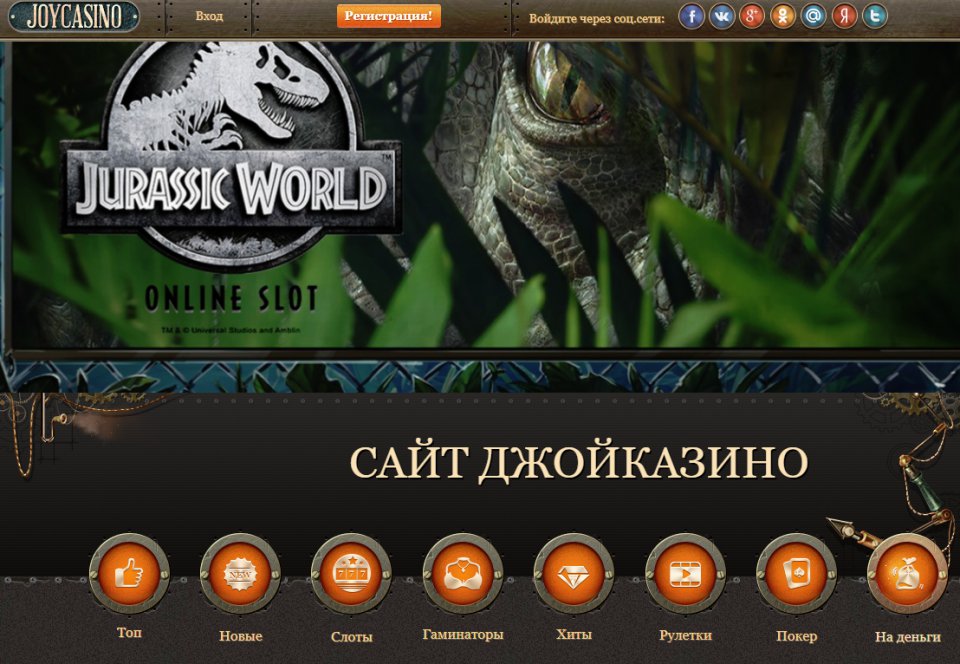Select the Новые category label
This screenshot has height=664, width=960.
[x=241, y=636]
